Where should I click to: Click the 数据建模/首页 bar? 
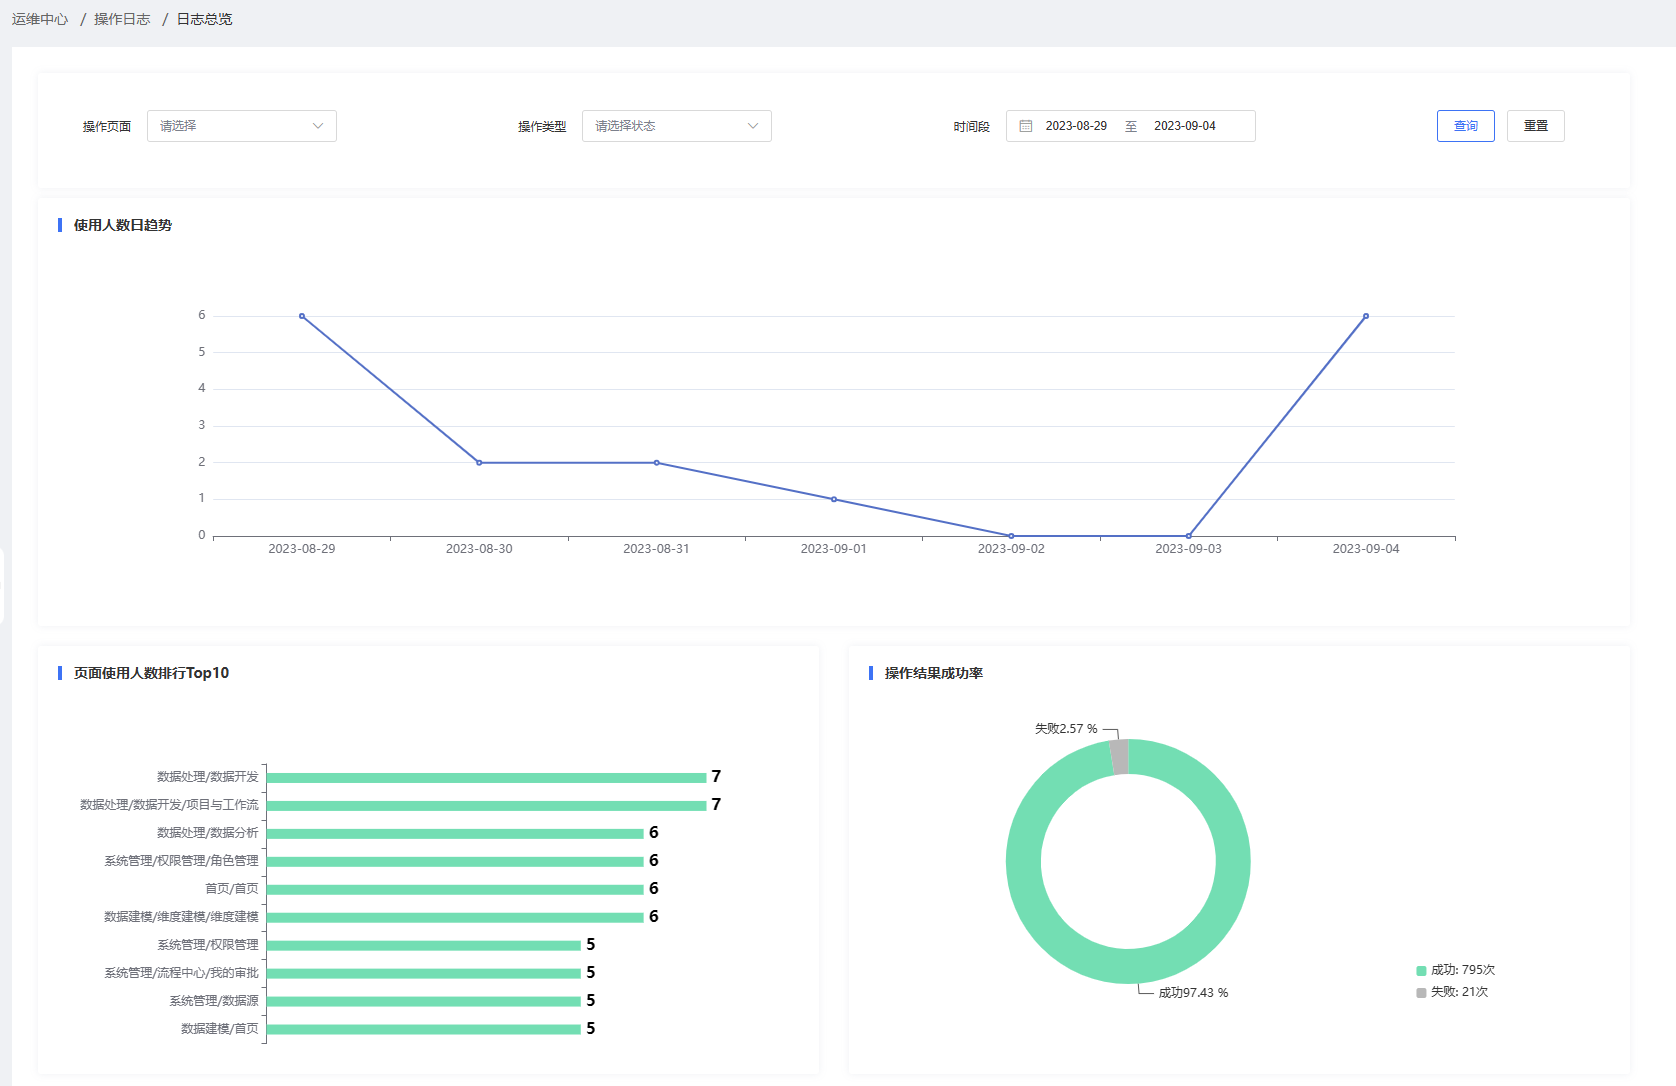tap(424, 1030)
